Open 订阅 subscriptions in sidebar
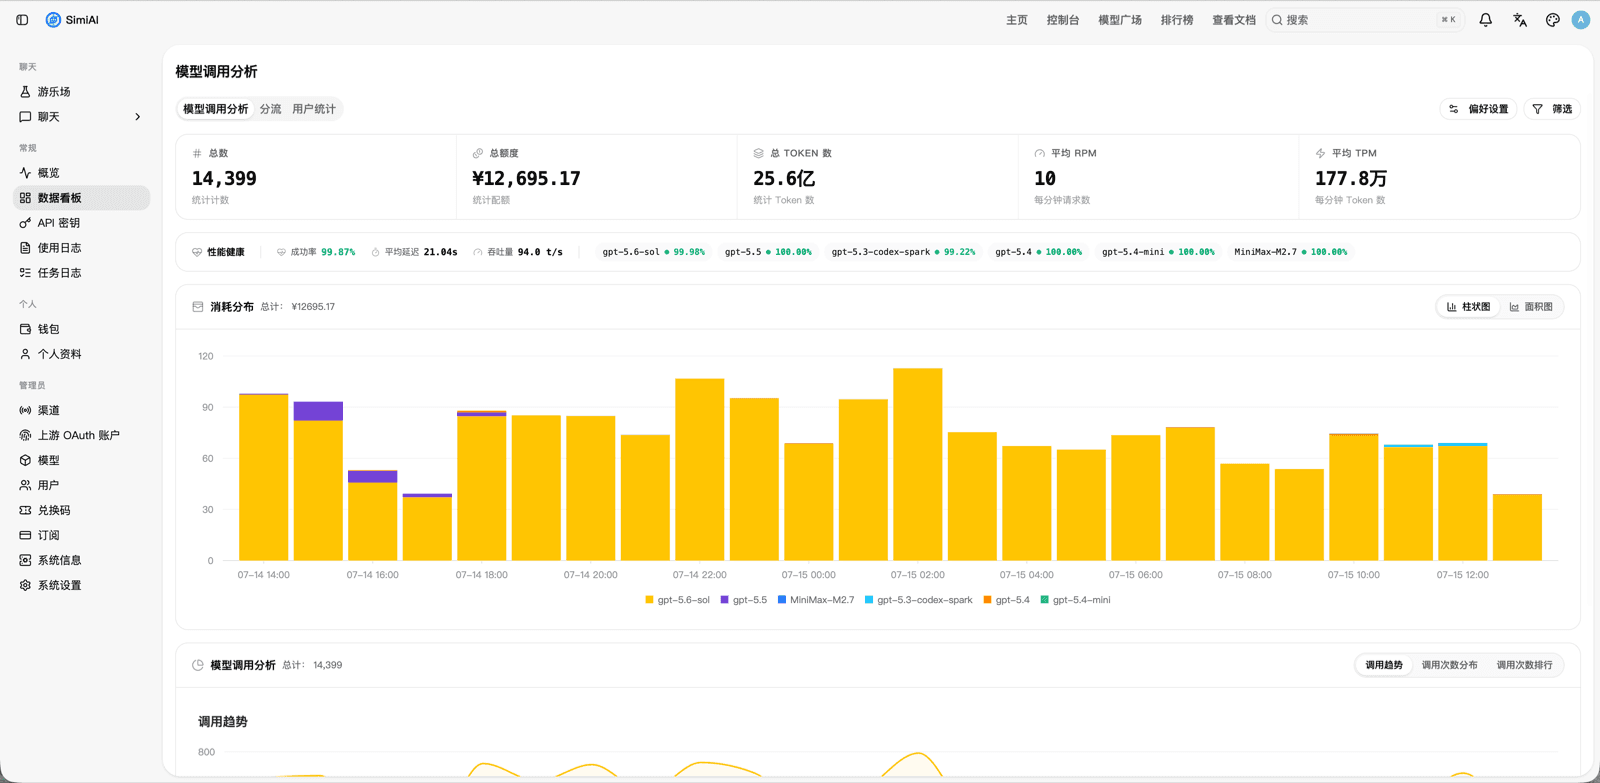Viewport: 1600px width, 783px height. click(x=82, y=535)
